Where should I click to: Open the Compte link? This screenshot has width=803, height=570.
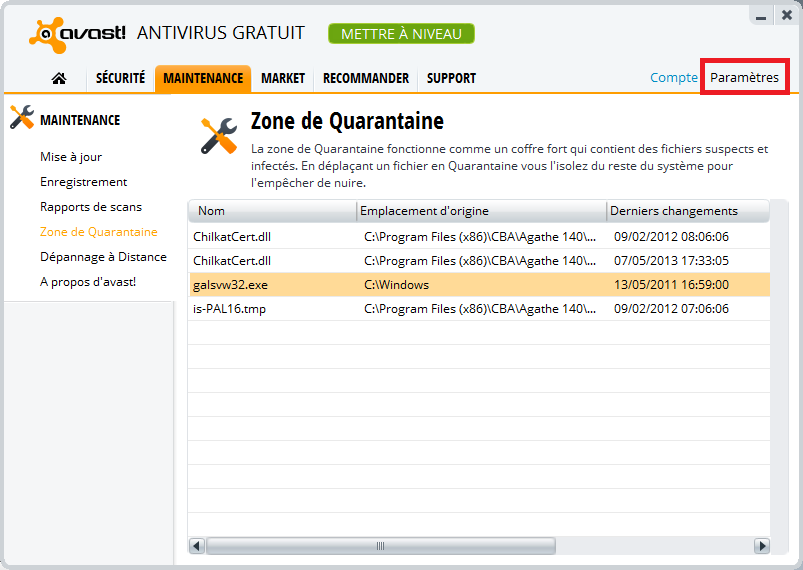(673, 77)
